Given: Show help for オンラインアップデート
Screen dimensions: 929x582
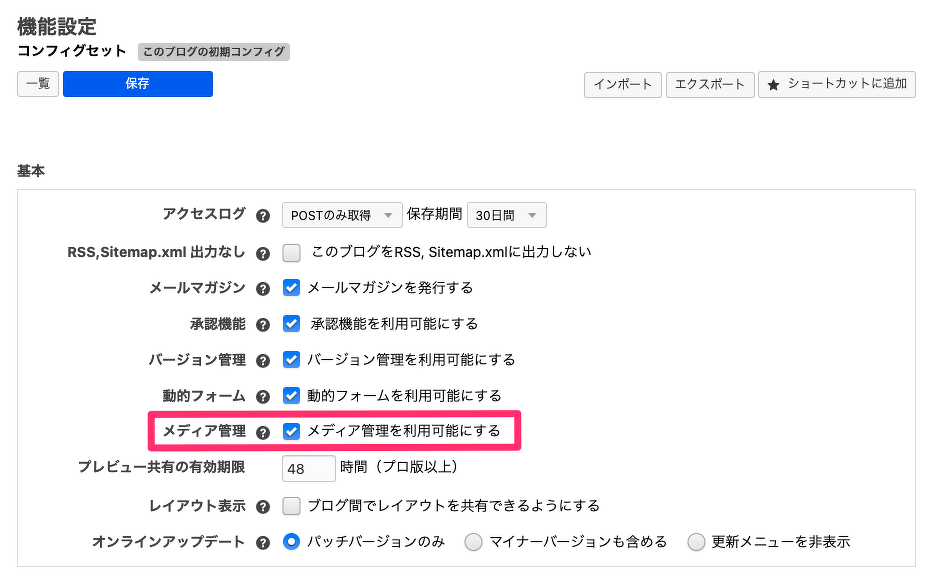Looking at the screenshot, I should click(x=263, y=542).
